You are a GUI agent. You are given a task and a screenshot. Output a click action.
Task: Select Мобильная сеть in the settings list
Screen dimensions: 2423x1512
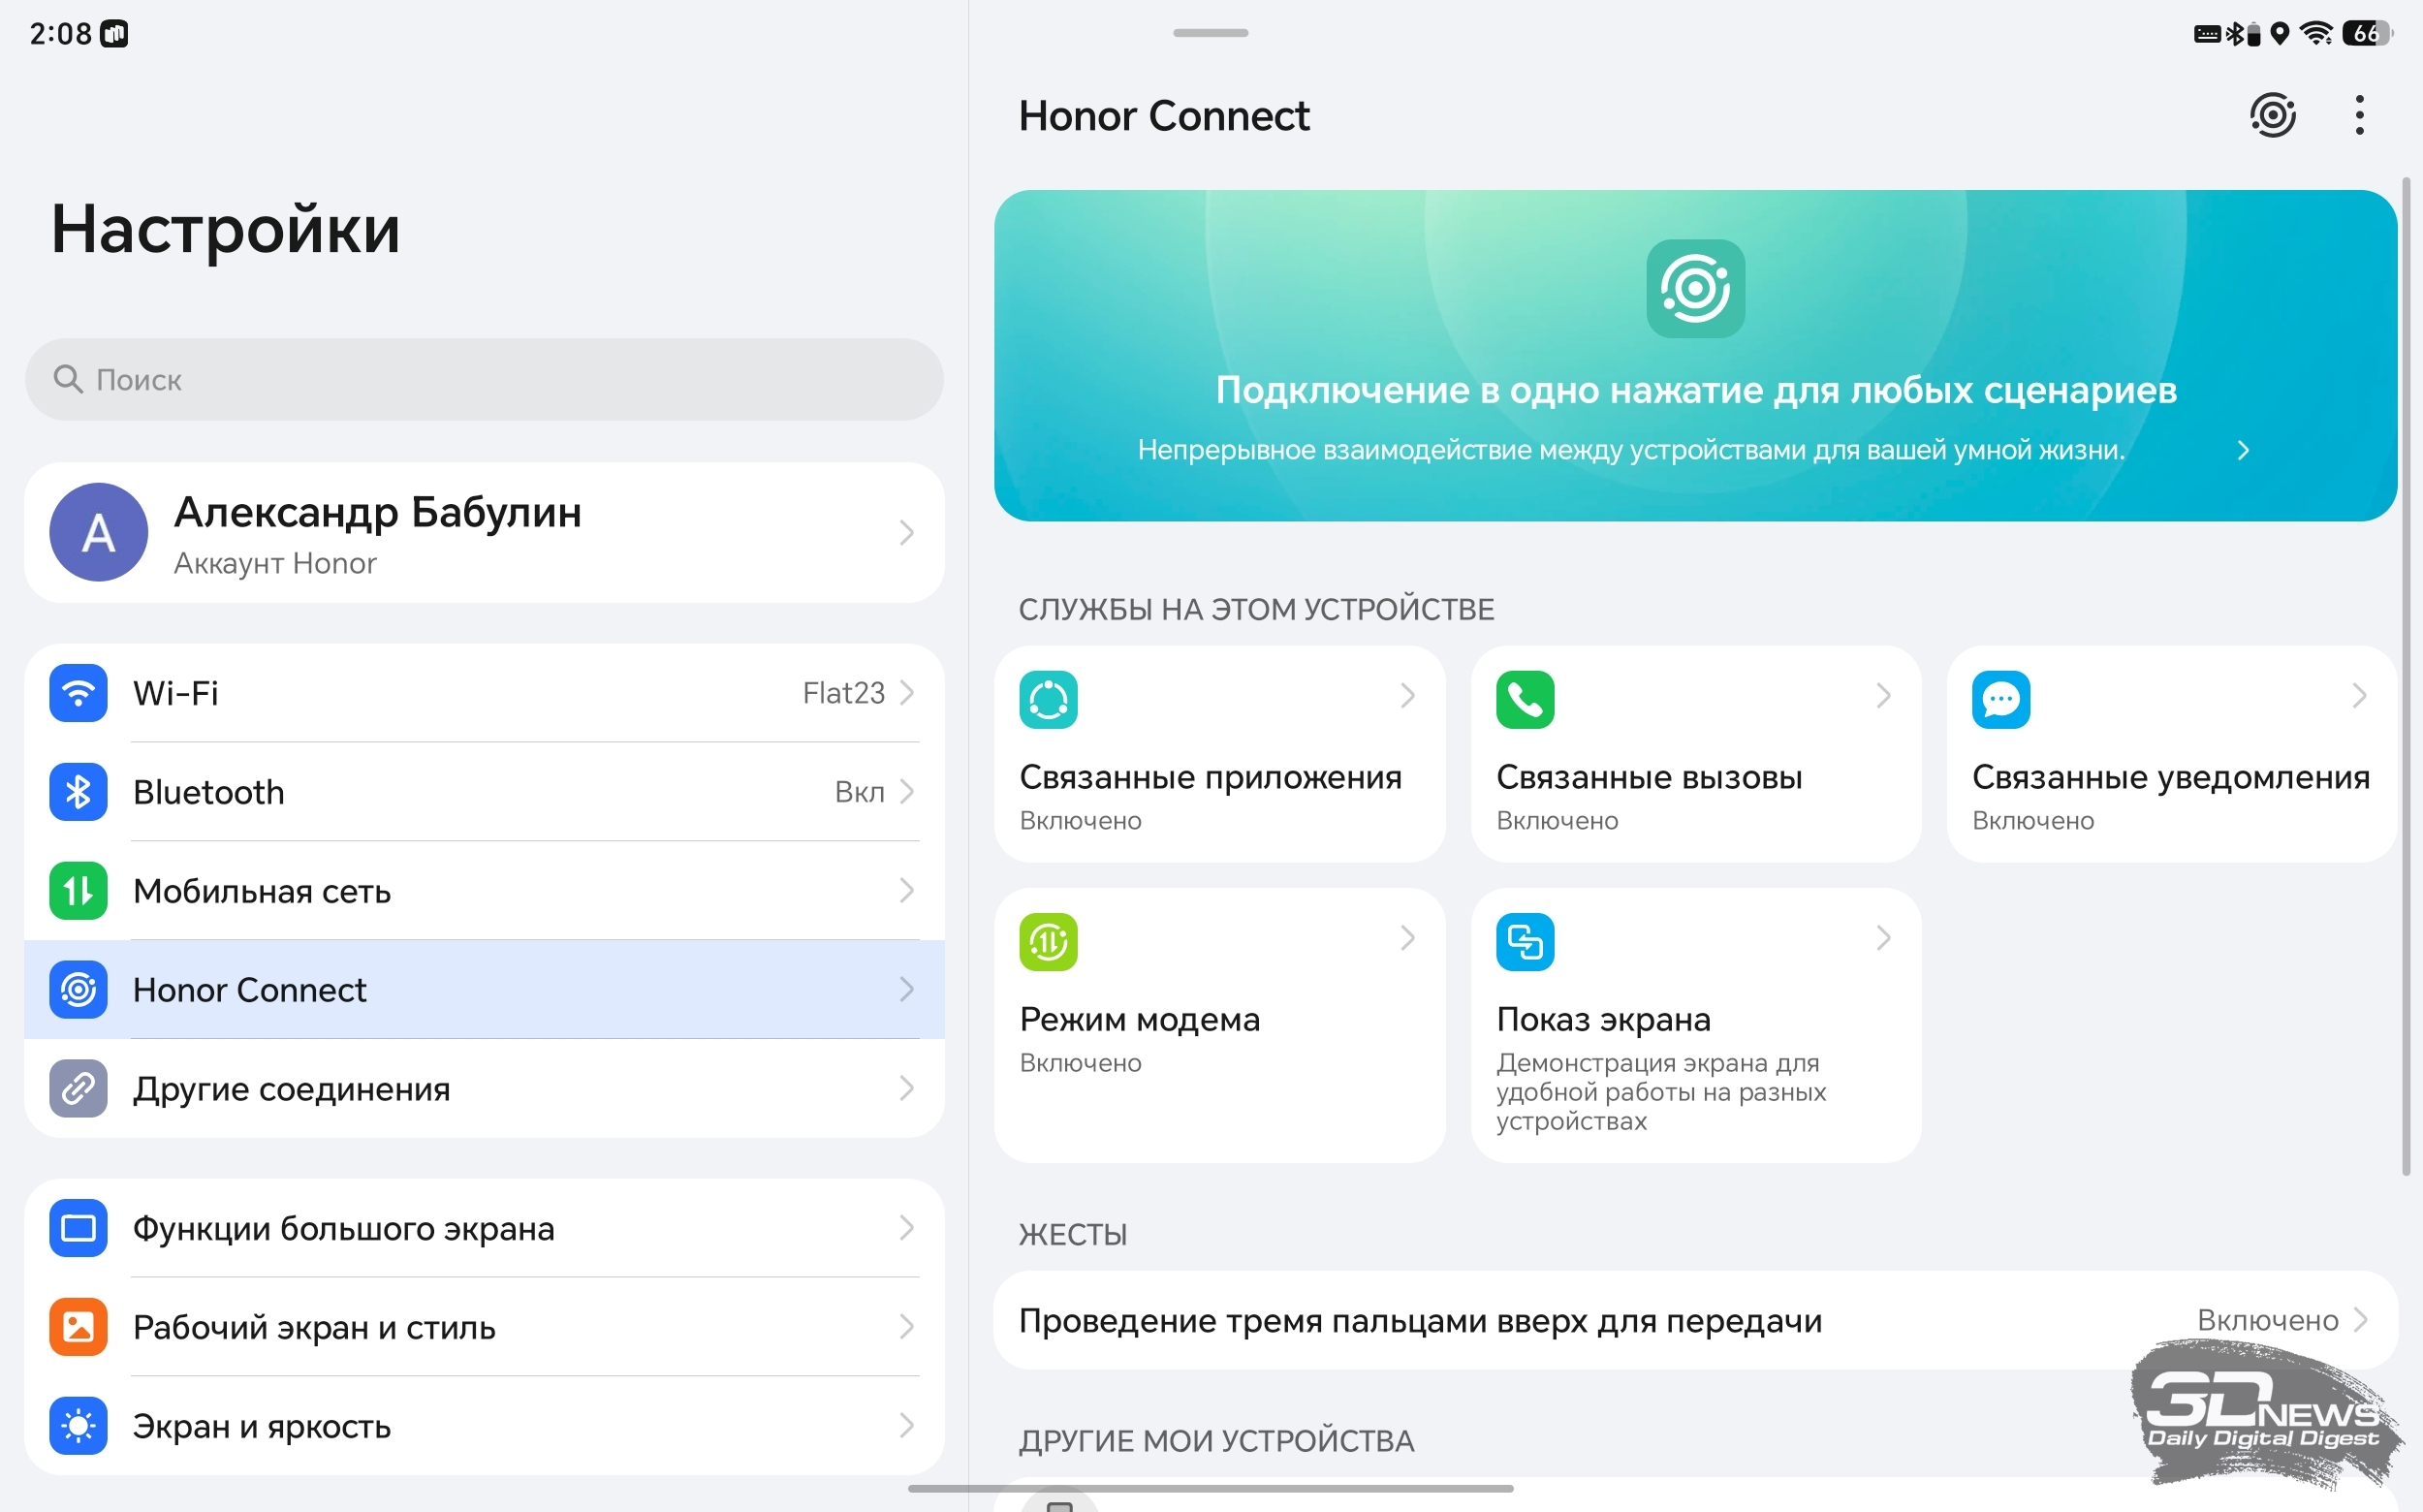484,890
